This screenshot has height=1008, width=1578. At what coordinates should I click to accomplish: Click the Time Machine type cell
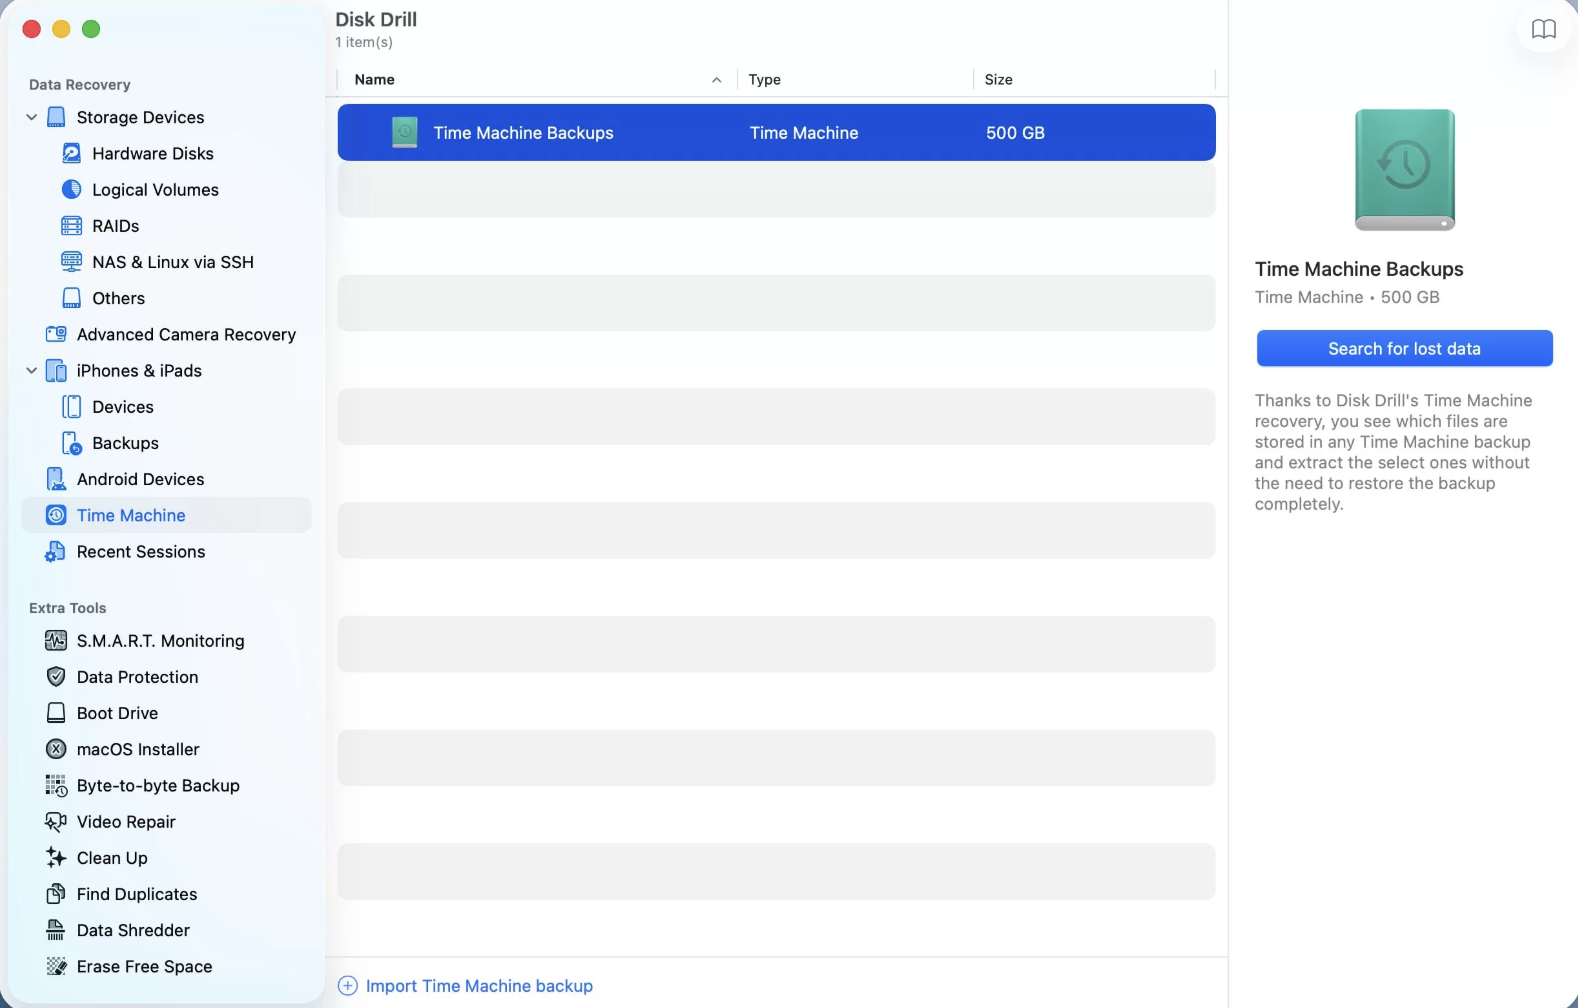804,133
